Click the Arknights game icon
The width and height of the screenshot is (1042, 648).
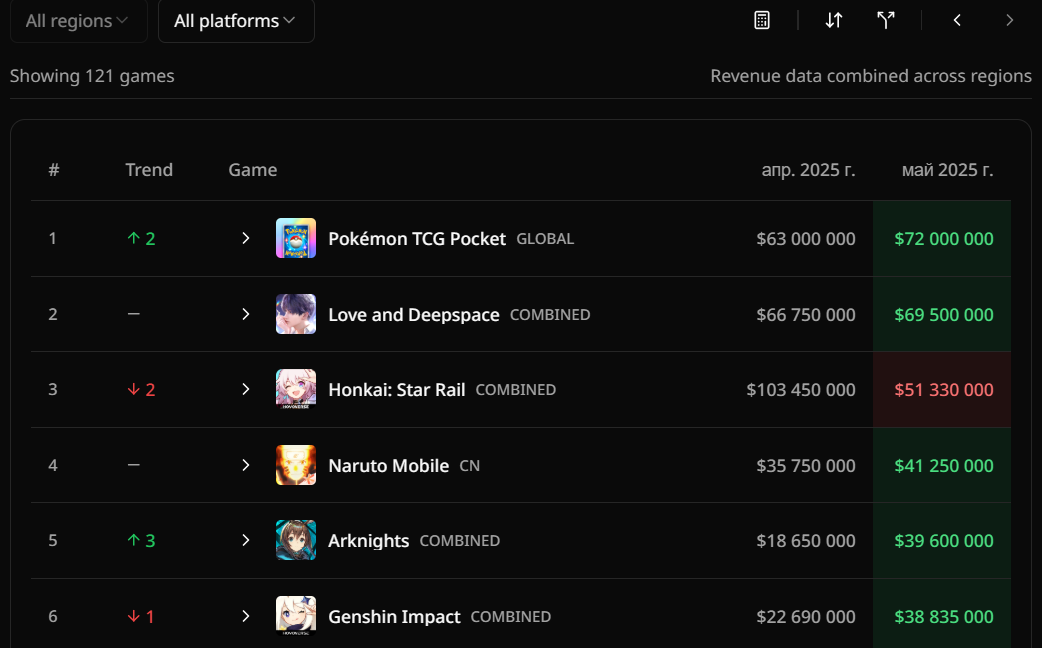click(x=296, y=540)
